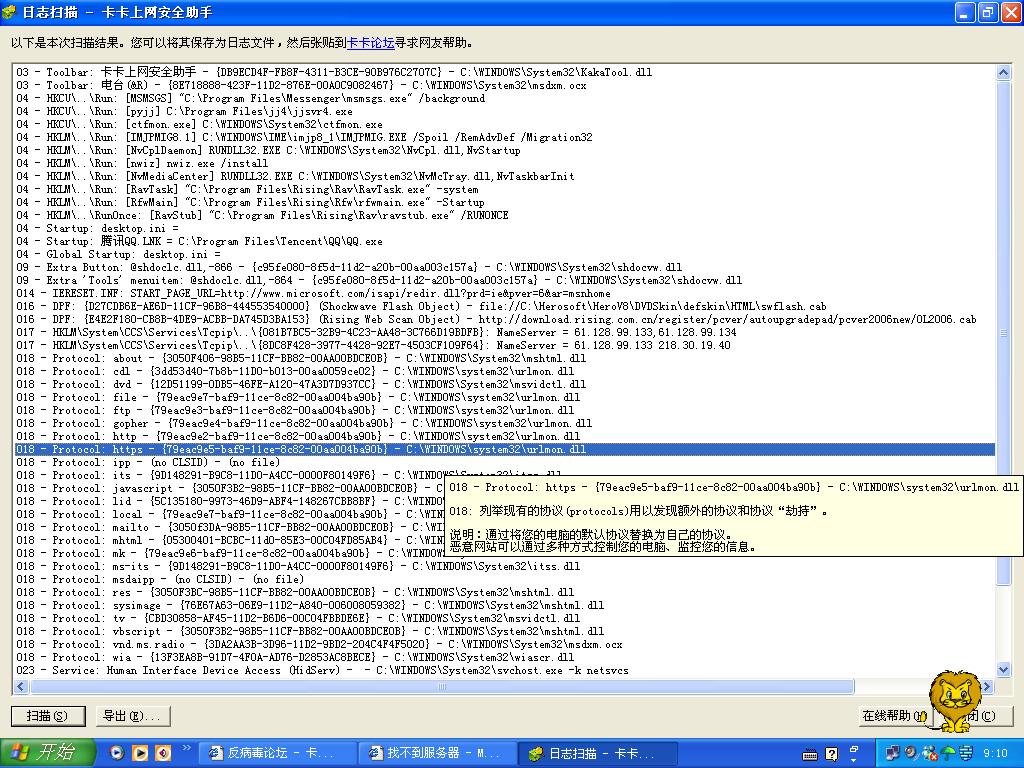Click the blue shield tray icon
This screenshot has width=1024, height=768.
(966, 753)
